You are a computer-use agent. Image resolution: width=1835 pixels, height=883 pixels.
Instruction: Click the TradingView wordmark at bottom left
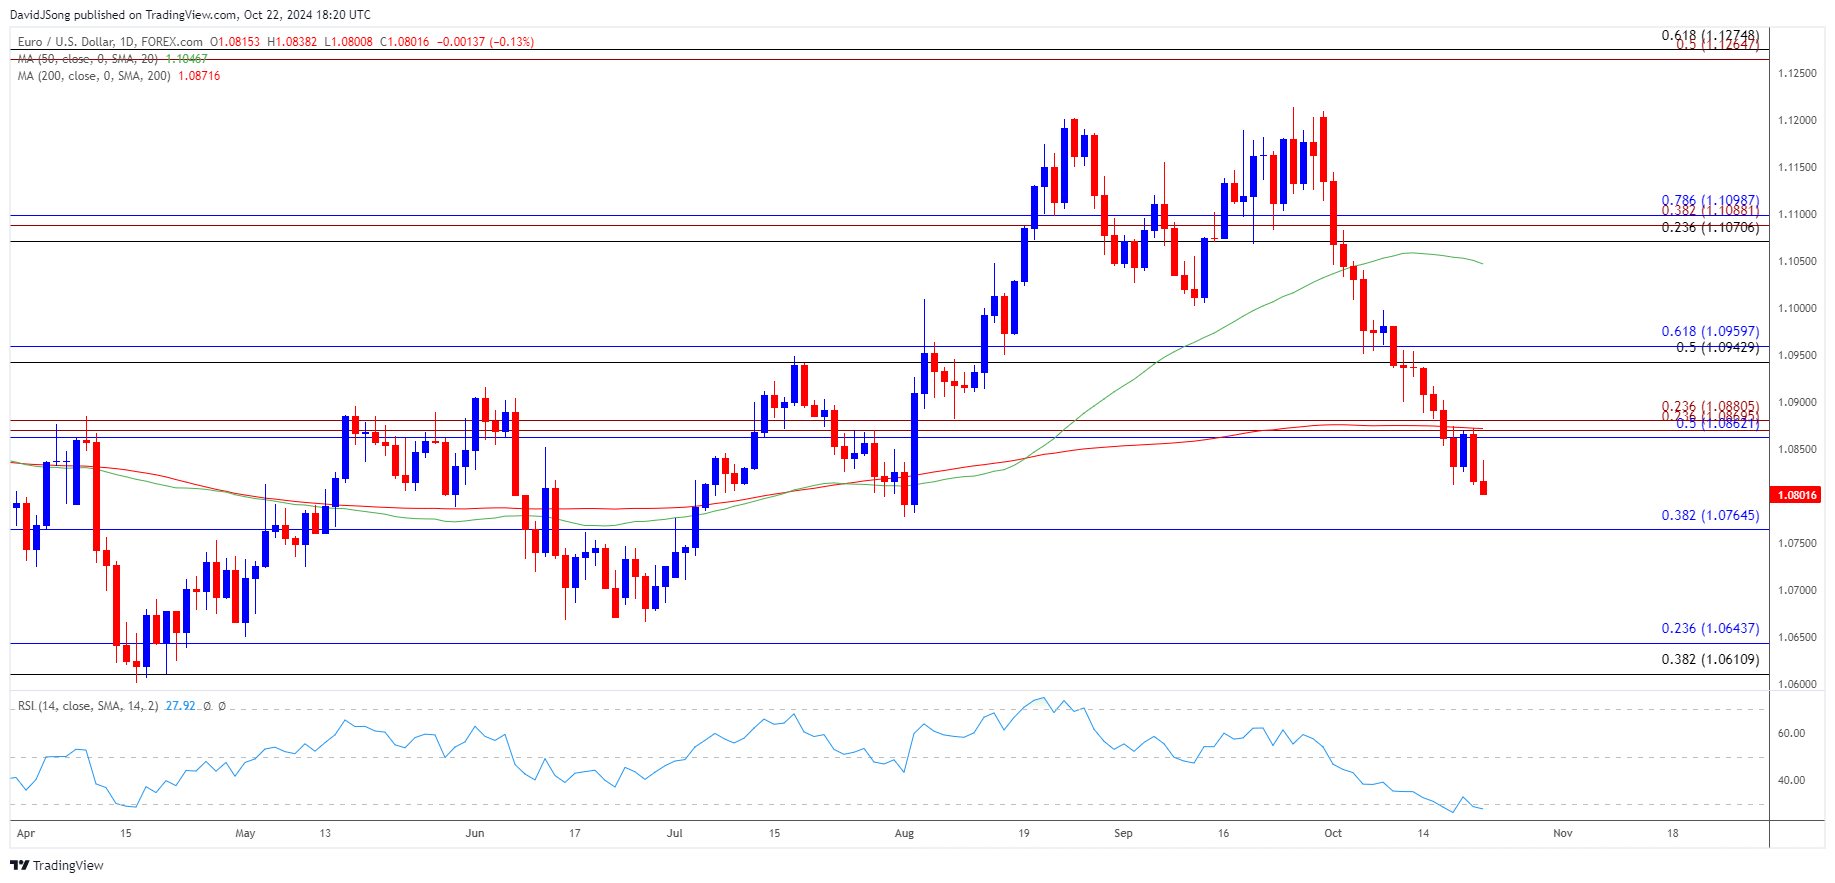pos(68,865)
